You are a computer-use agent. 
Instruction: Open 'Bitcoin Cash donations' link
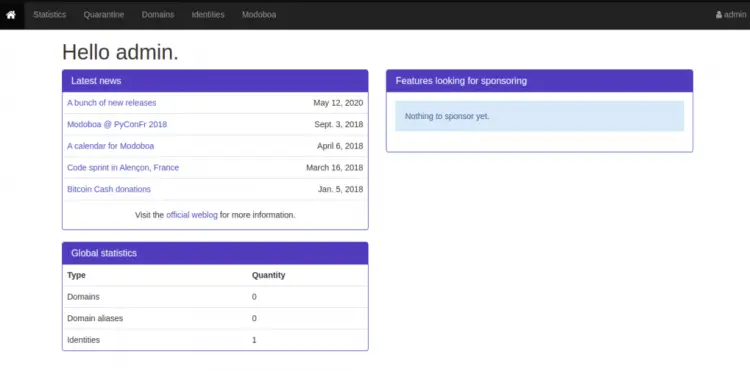(109, 189)
